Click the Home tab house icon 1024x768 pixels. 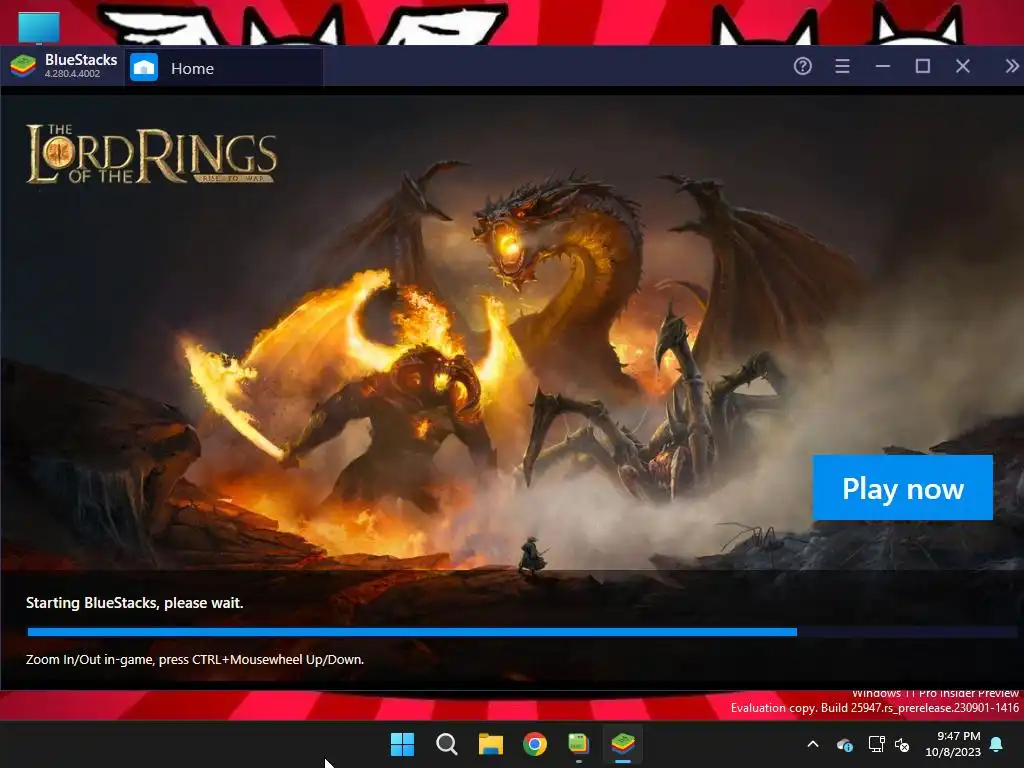(x=144, y=68)
